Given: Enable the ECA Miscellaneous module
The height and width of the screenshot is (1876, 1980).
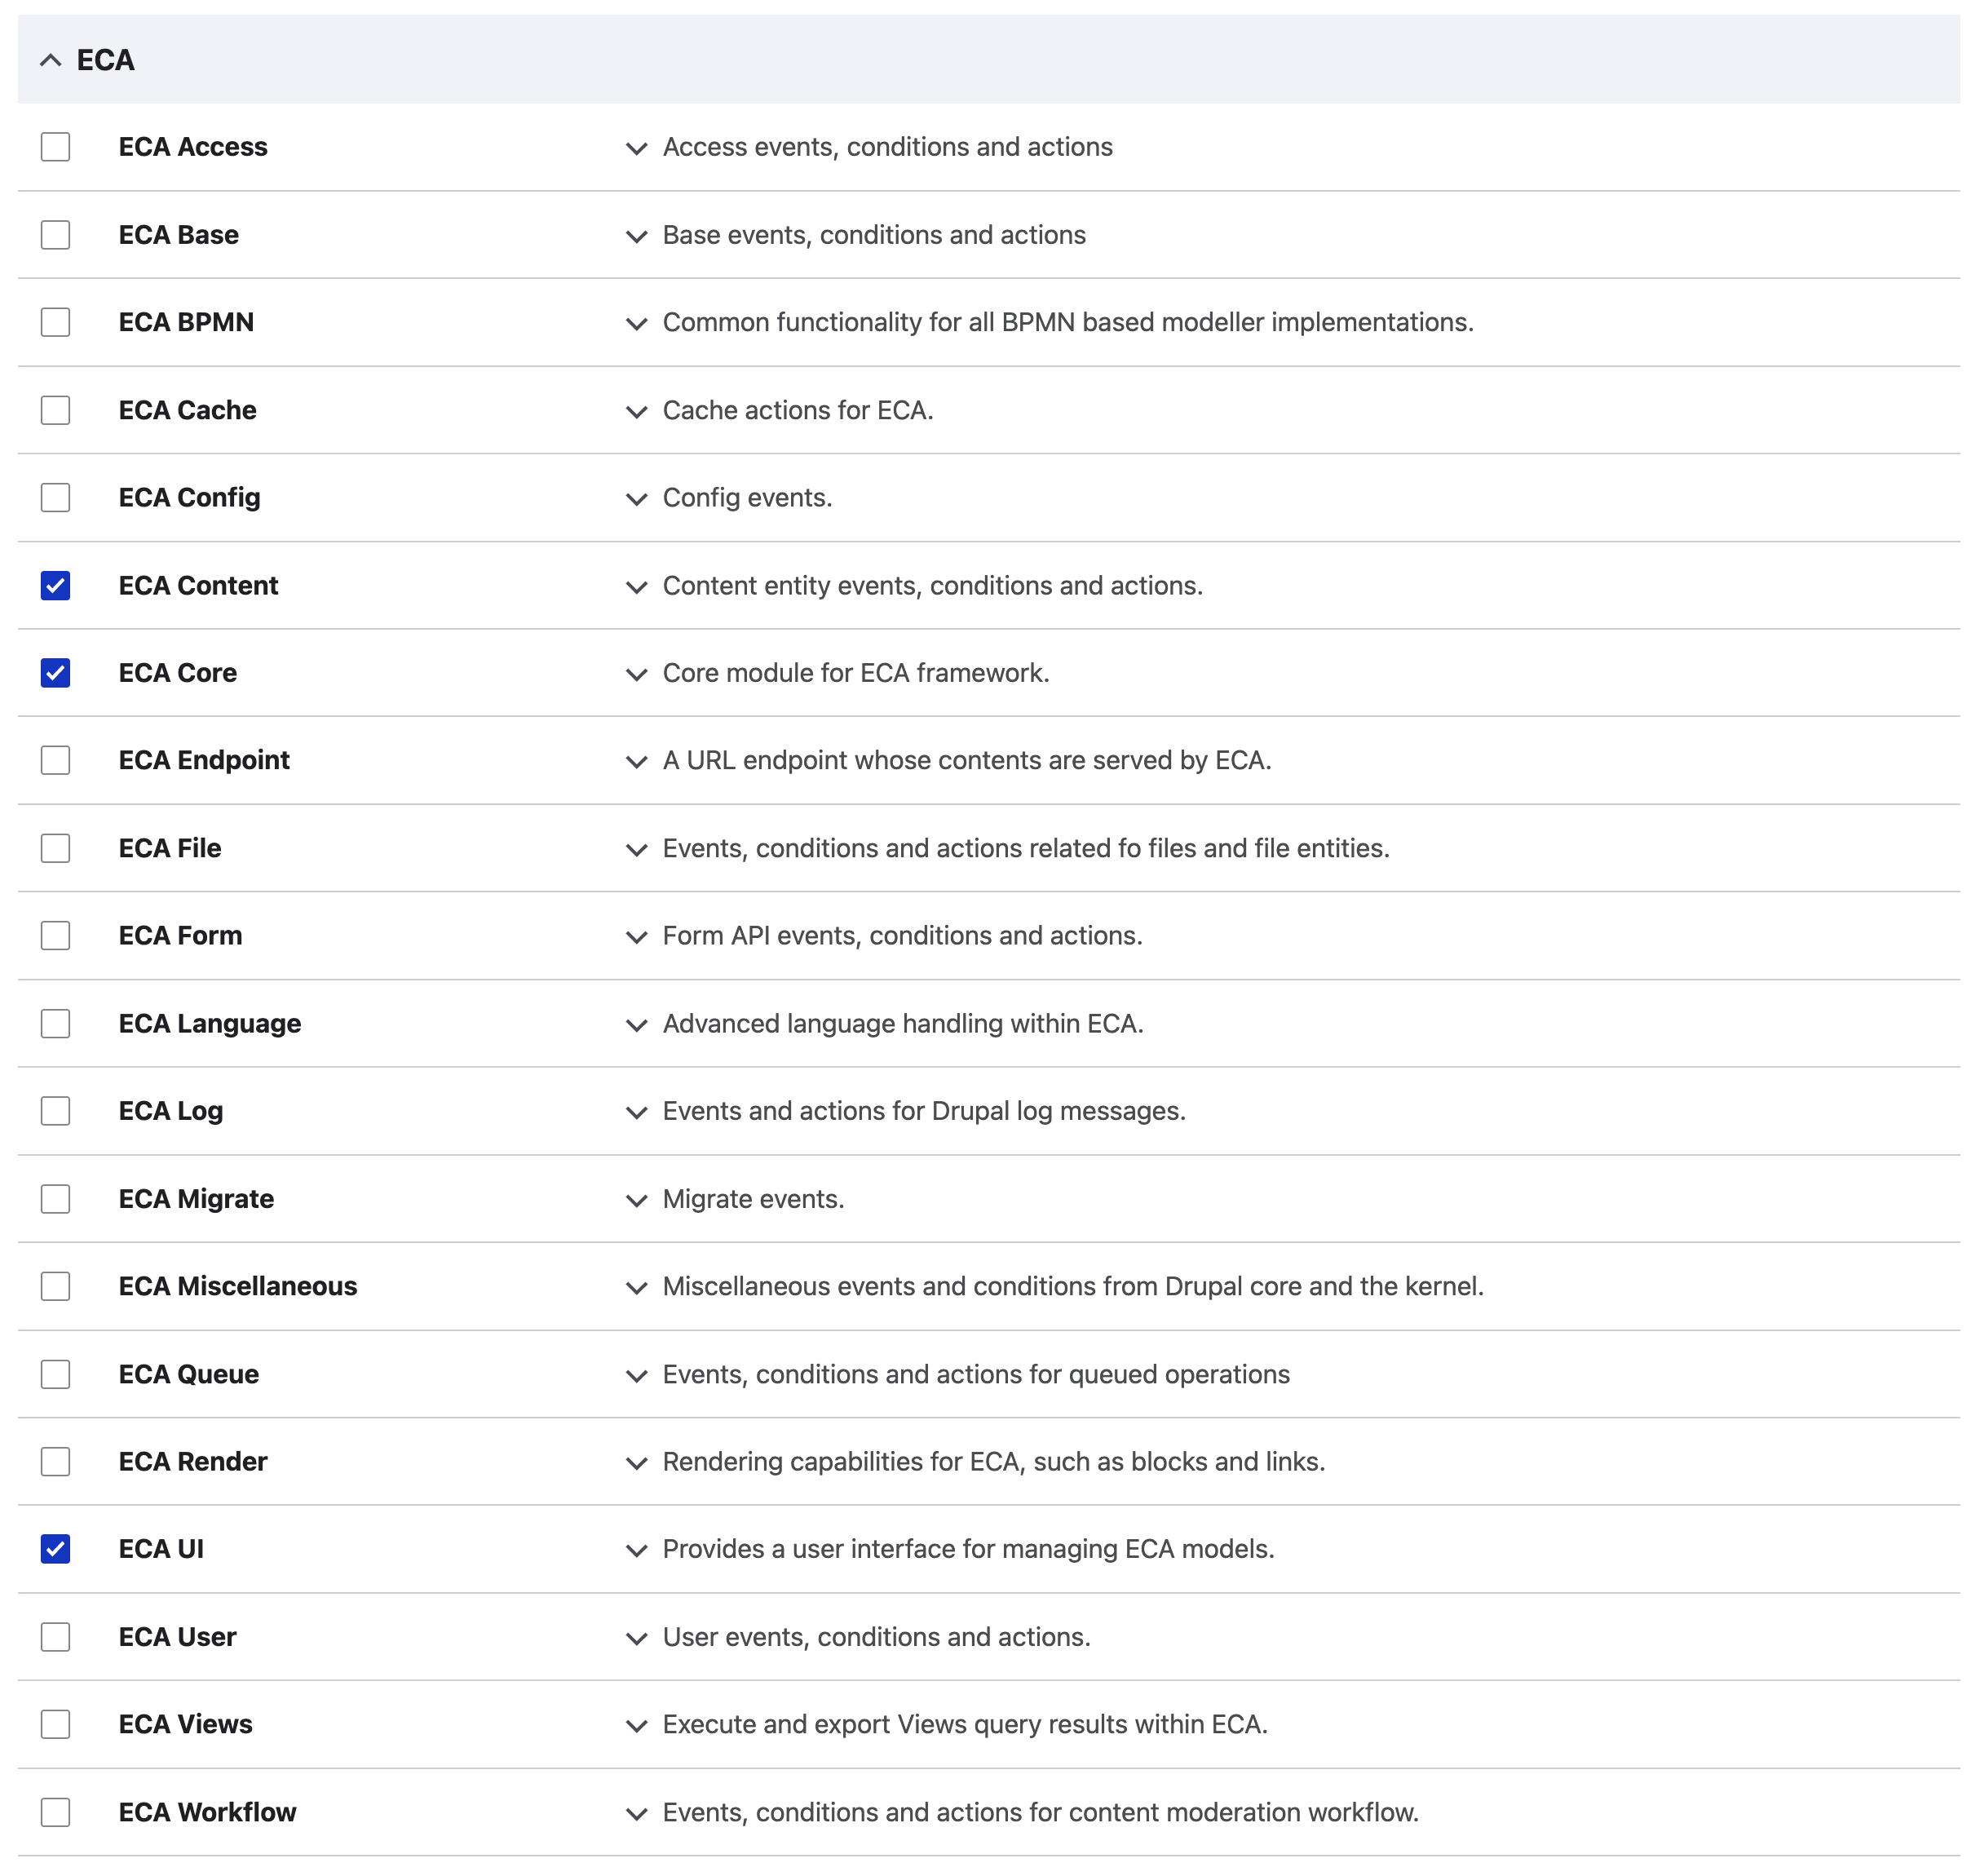Looking at the screenshot, I should (x=55, y=1286).
